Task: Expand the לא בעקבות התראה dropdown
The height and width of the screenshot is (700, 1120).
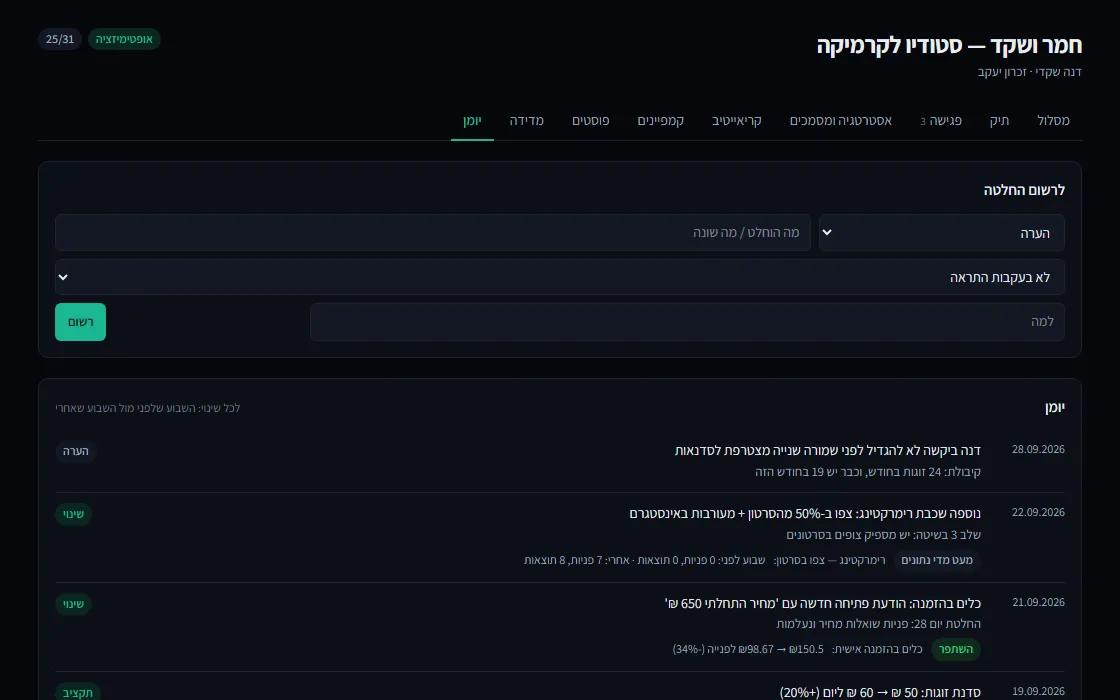Action: pyautogui.click(x=560, y=277)
